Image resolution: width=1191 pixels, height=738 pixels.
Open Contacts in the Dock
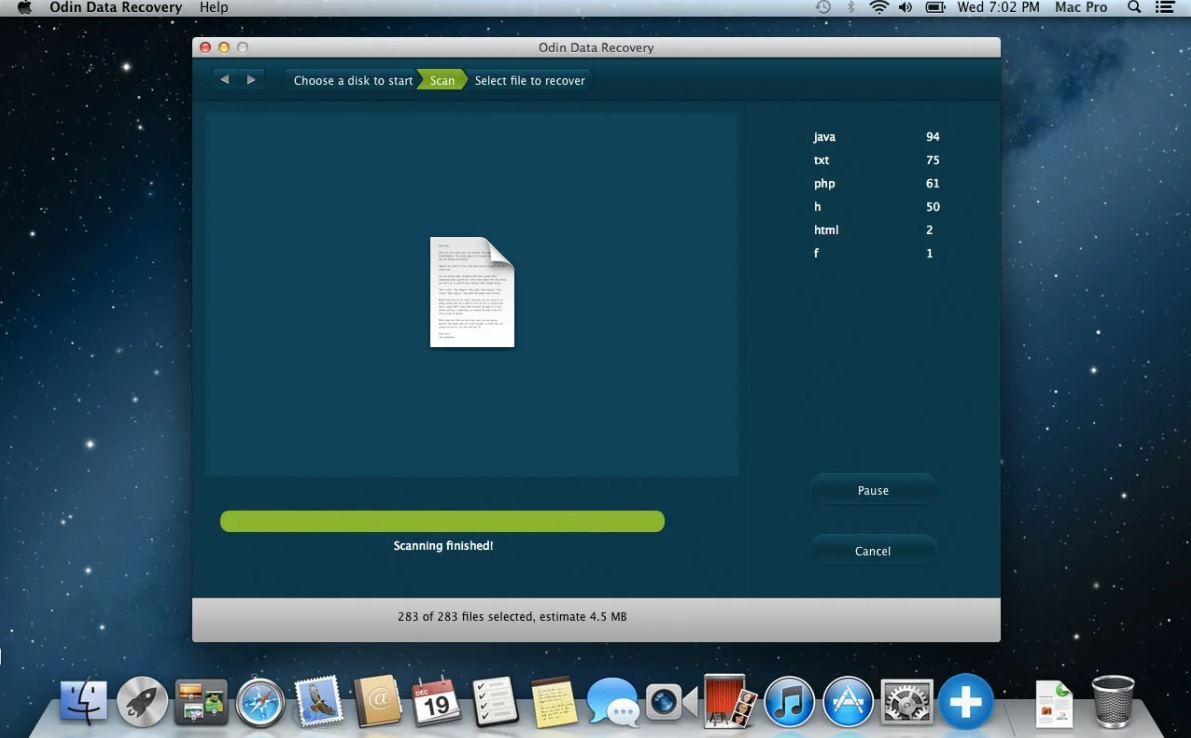coord(377,700)
